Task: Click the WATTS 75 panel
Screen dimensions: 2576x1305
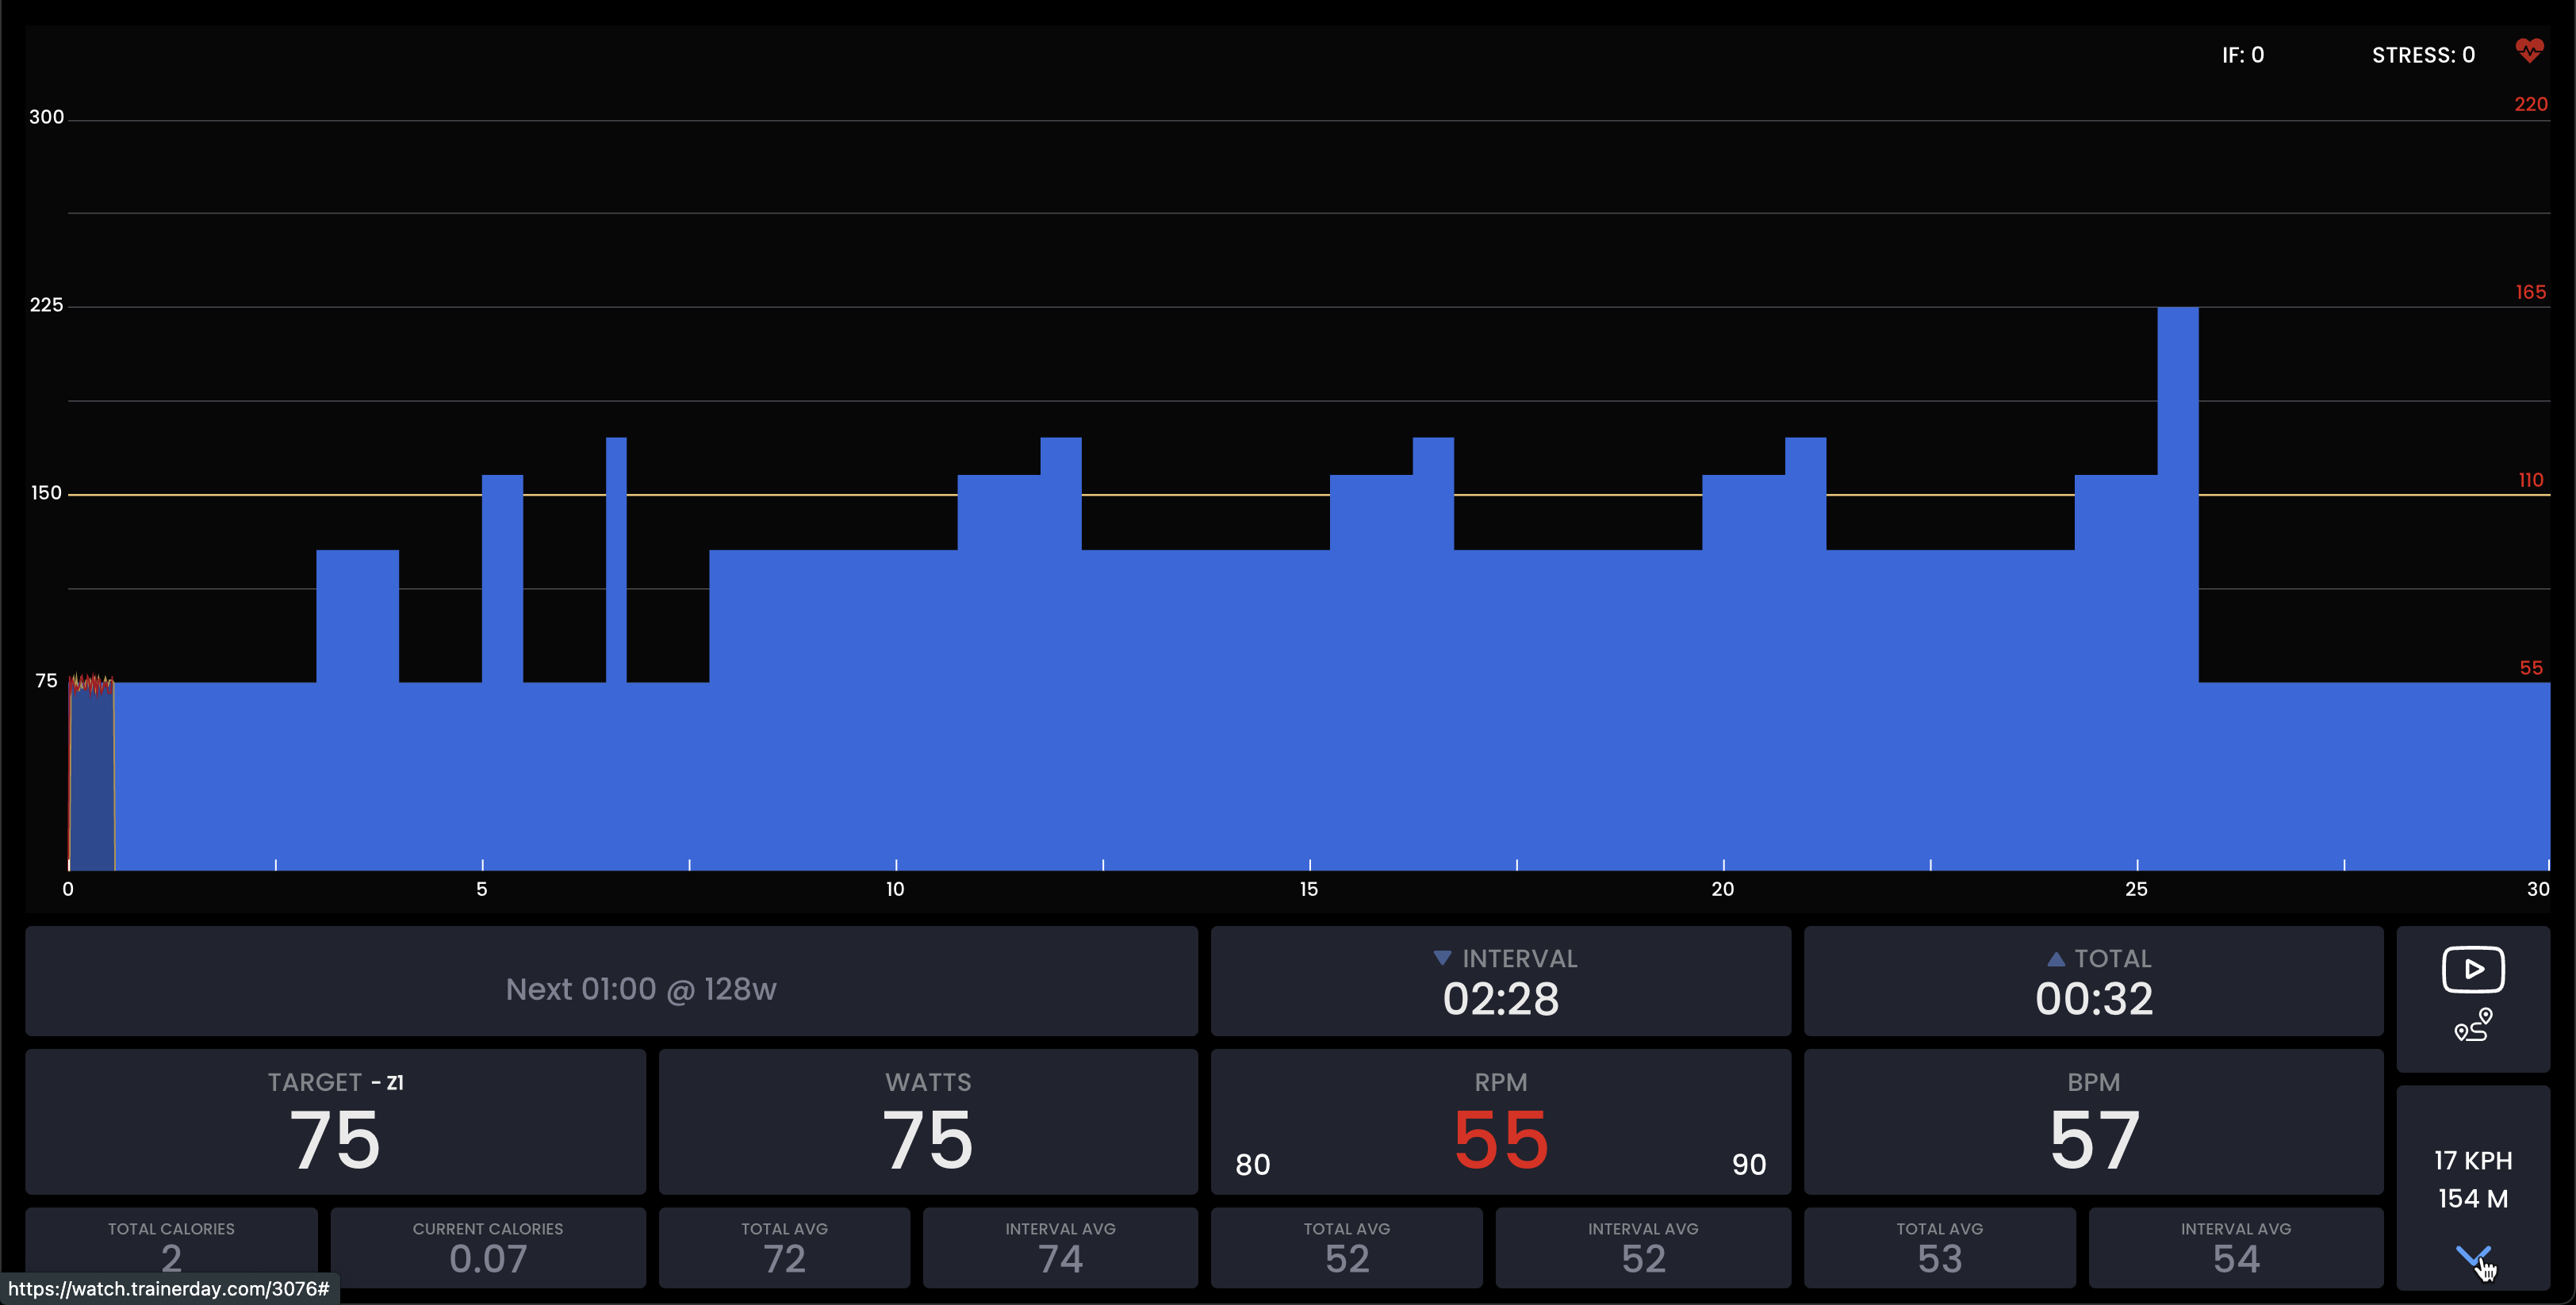Action: click(928, 1122)
